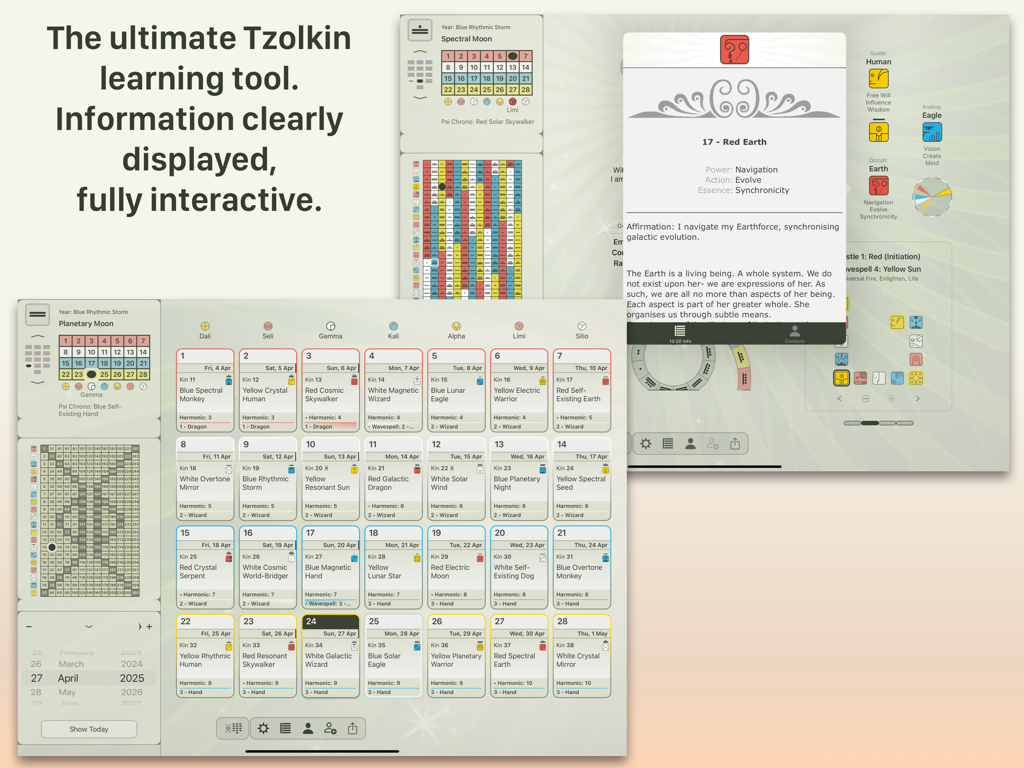Toggle the Tzolkin matrix view with the grid icon
The width and height of the screenshot is (1024, 768).
[x=234, y=728]
